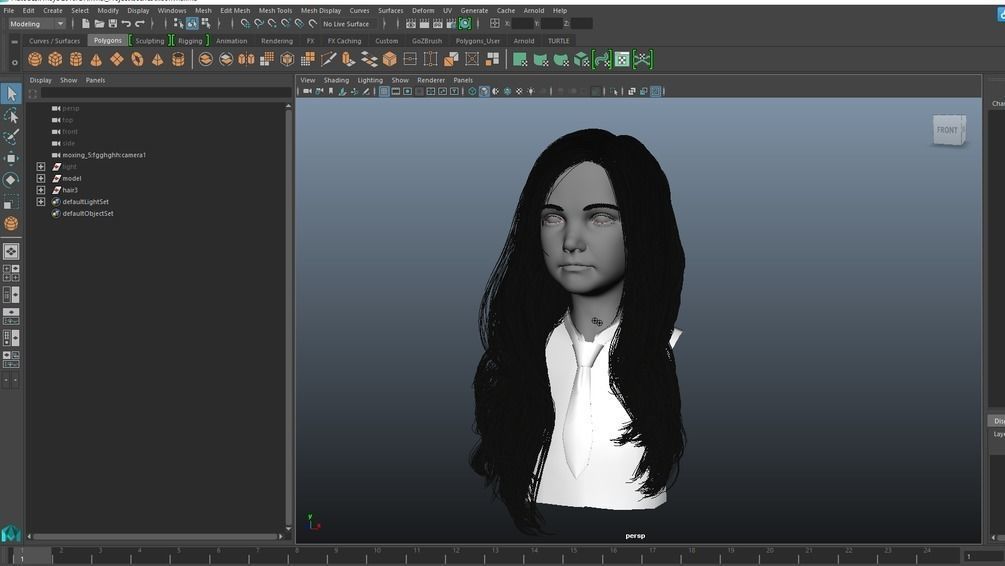This screenshot has width=1005, height=566.
Task: Click the Open Scene folder icon
Action: [99, 24]
